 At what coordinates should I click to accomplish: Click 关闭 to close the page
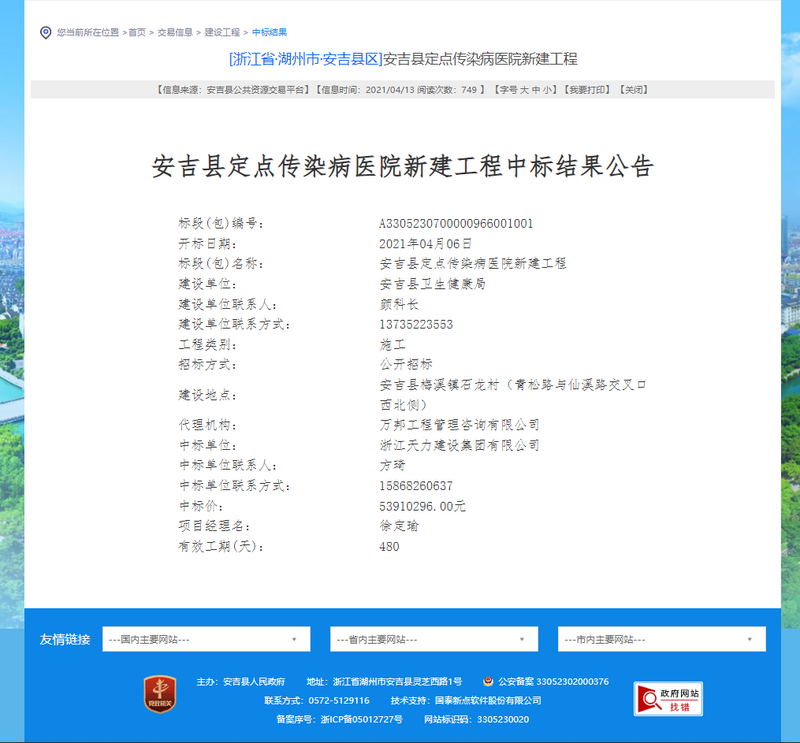(633, 90)
